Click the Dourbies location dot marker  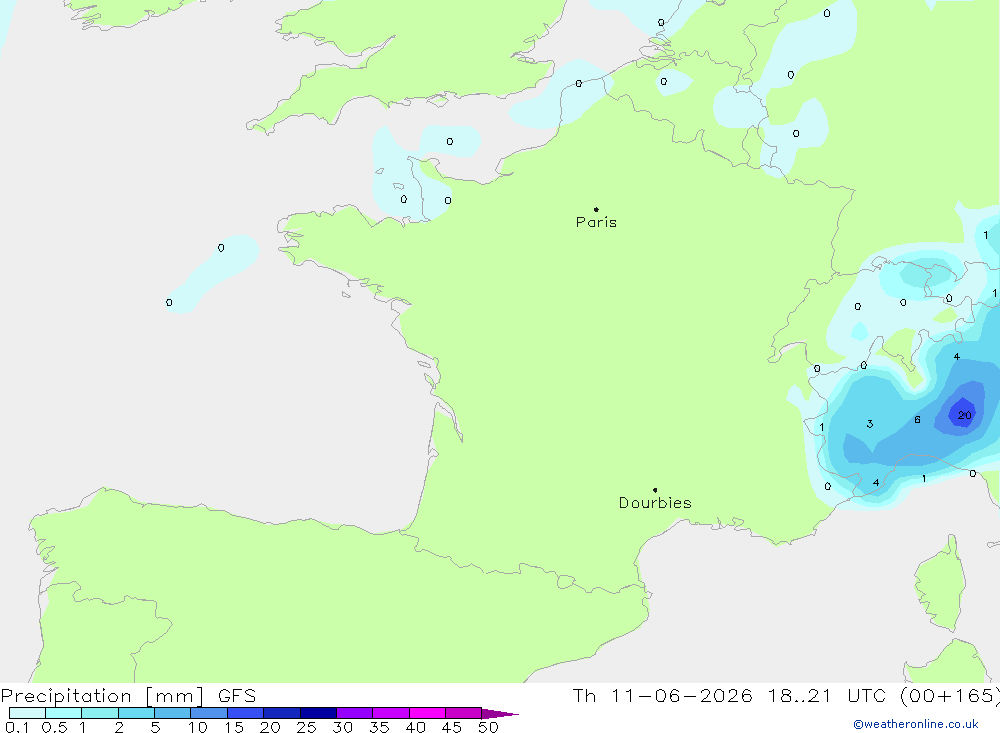[655, 490]
